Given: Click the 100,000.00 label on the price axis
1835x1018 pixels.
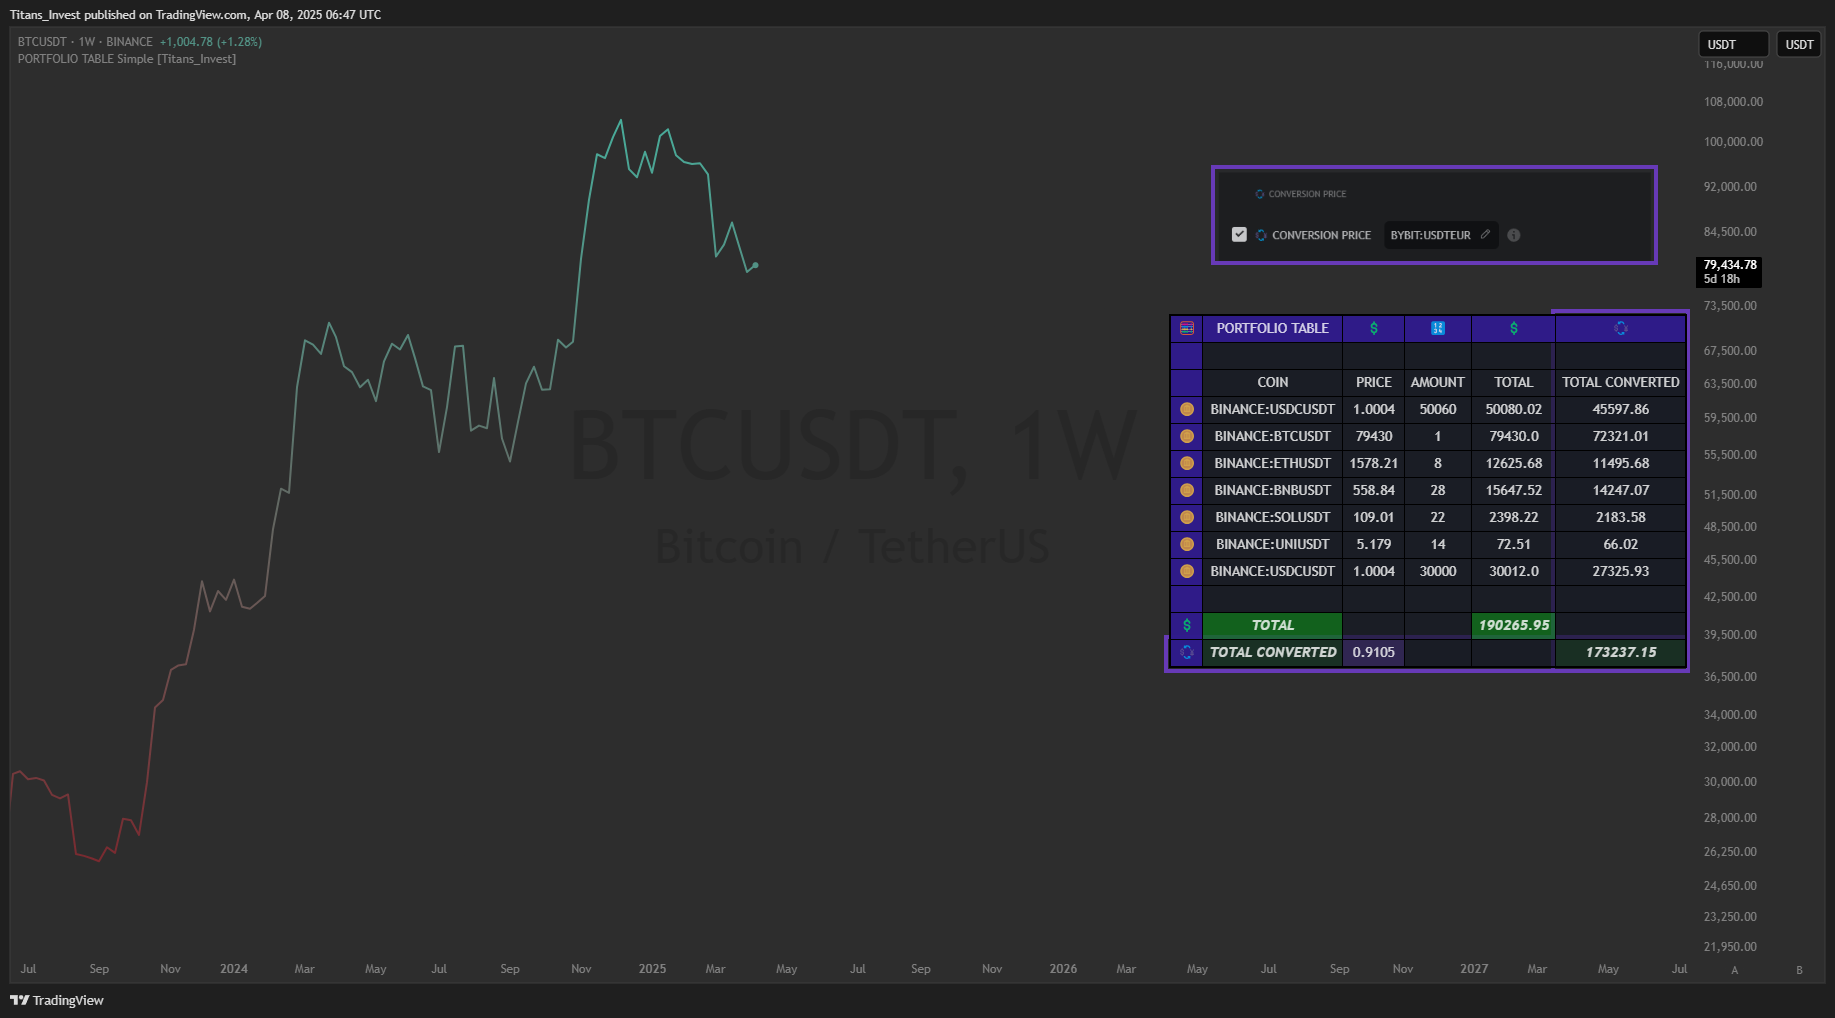Looking at the screenshot, I should coord(1734,142).
